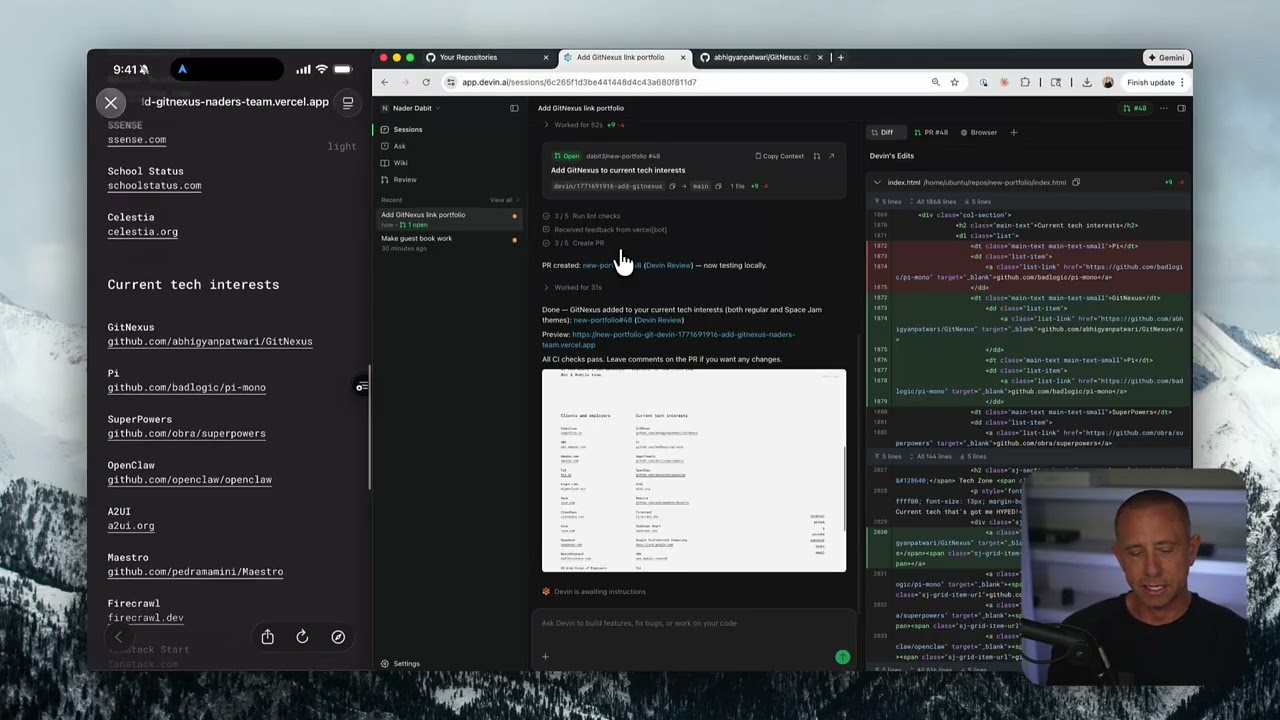1280x720 pixels.
Task: Open Settings in Devin sidebar
Action: point(400,663)
